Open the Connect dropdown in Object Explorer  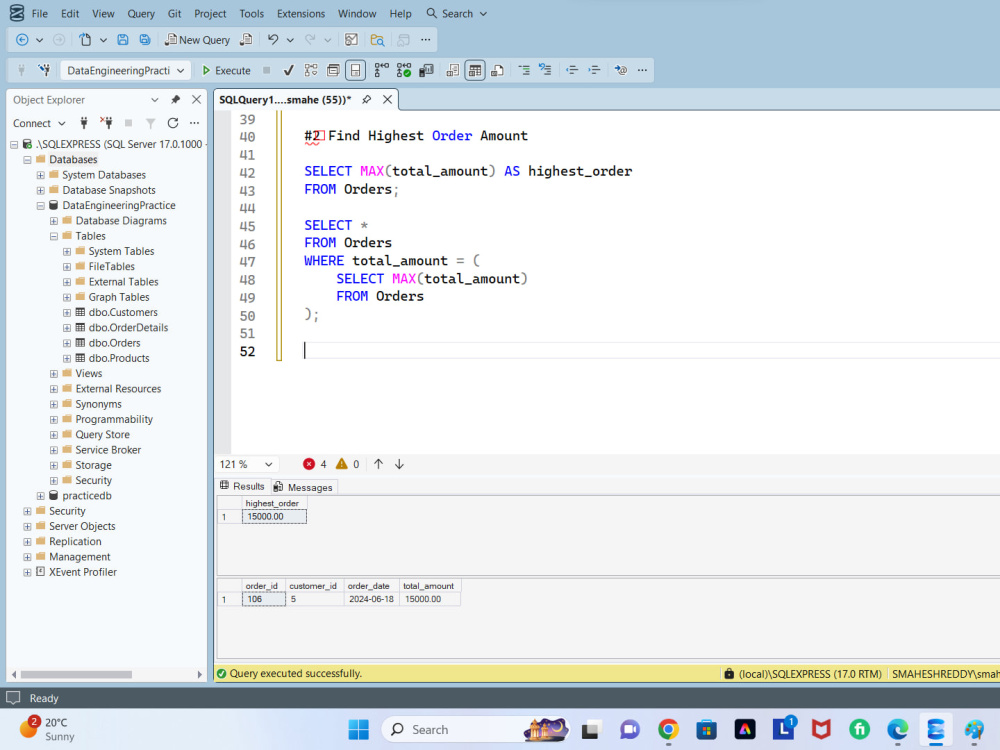click(39, 123)
